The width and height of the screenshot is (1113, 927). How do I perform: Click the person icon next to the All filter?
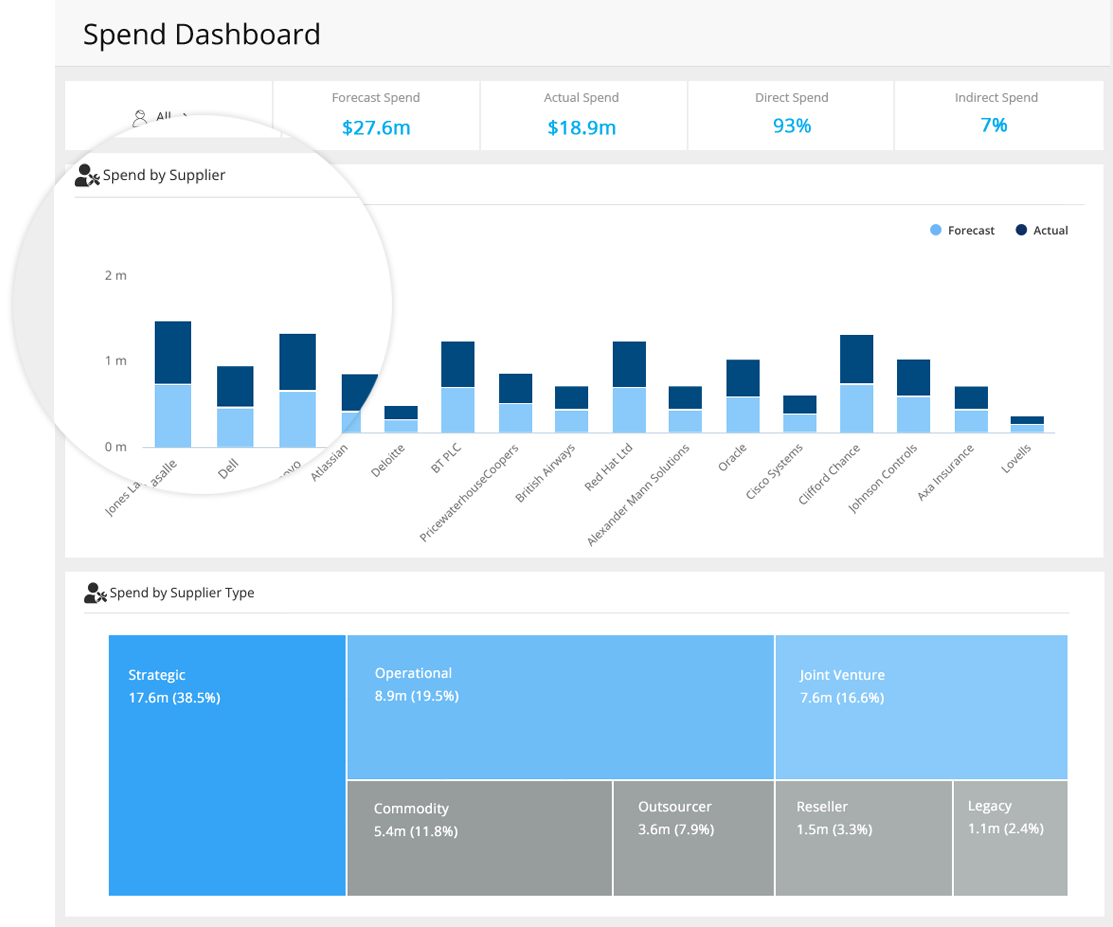[x=139, y=114]
